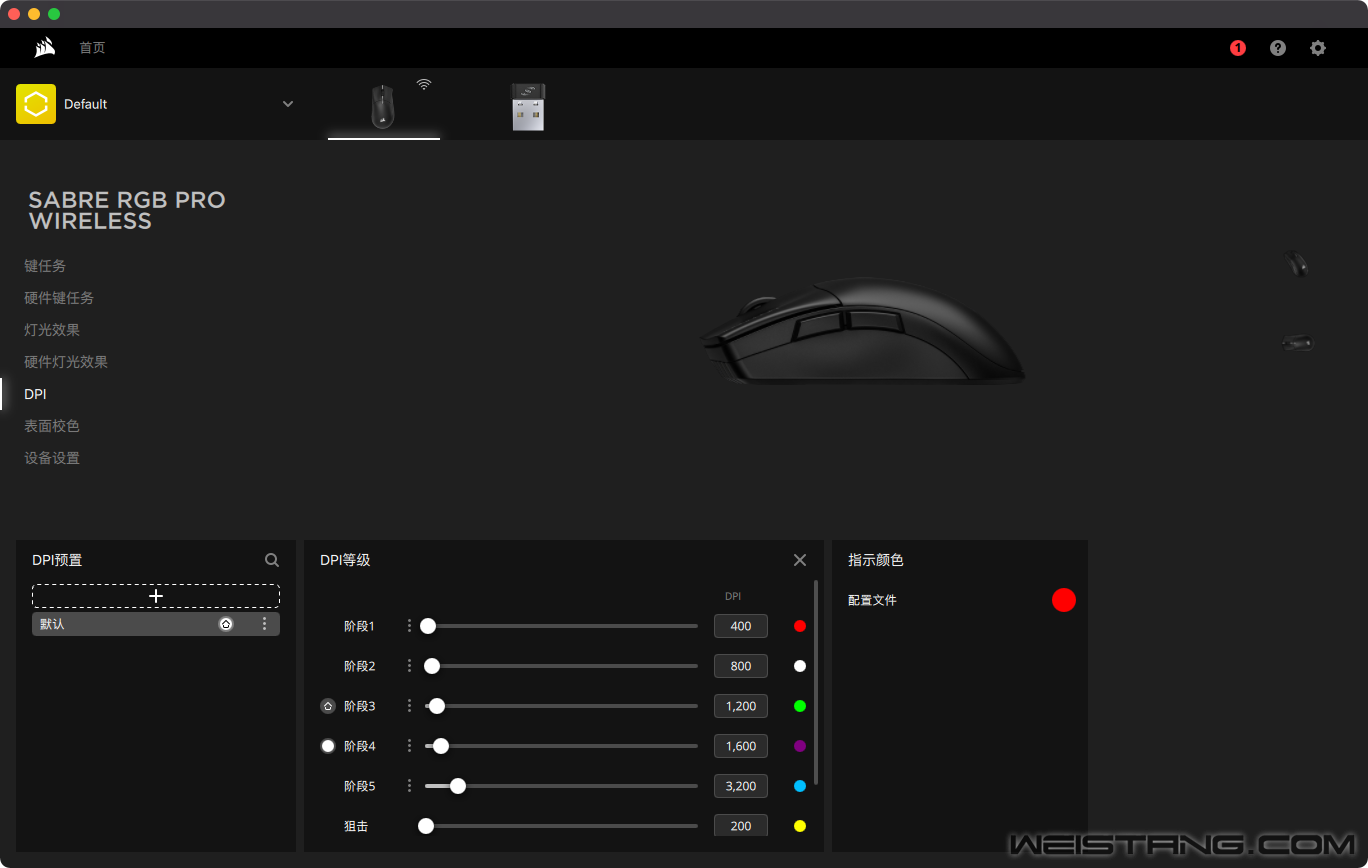Change 阶段3 green color swatch
This screenshot has height=868, width=1368.
pos(800,706)
